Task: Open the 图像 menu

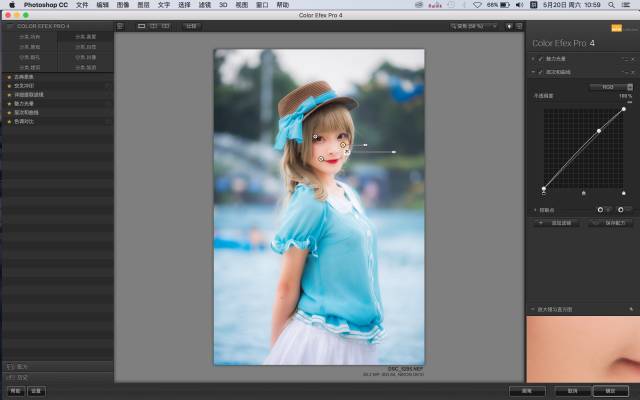Action: (123, 5)
